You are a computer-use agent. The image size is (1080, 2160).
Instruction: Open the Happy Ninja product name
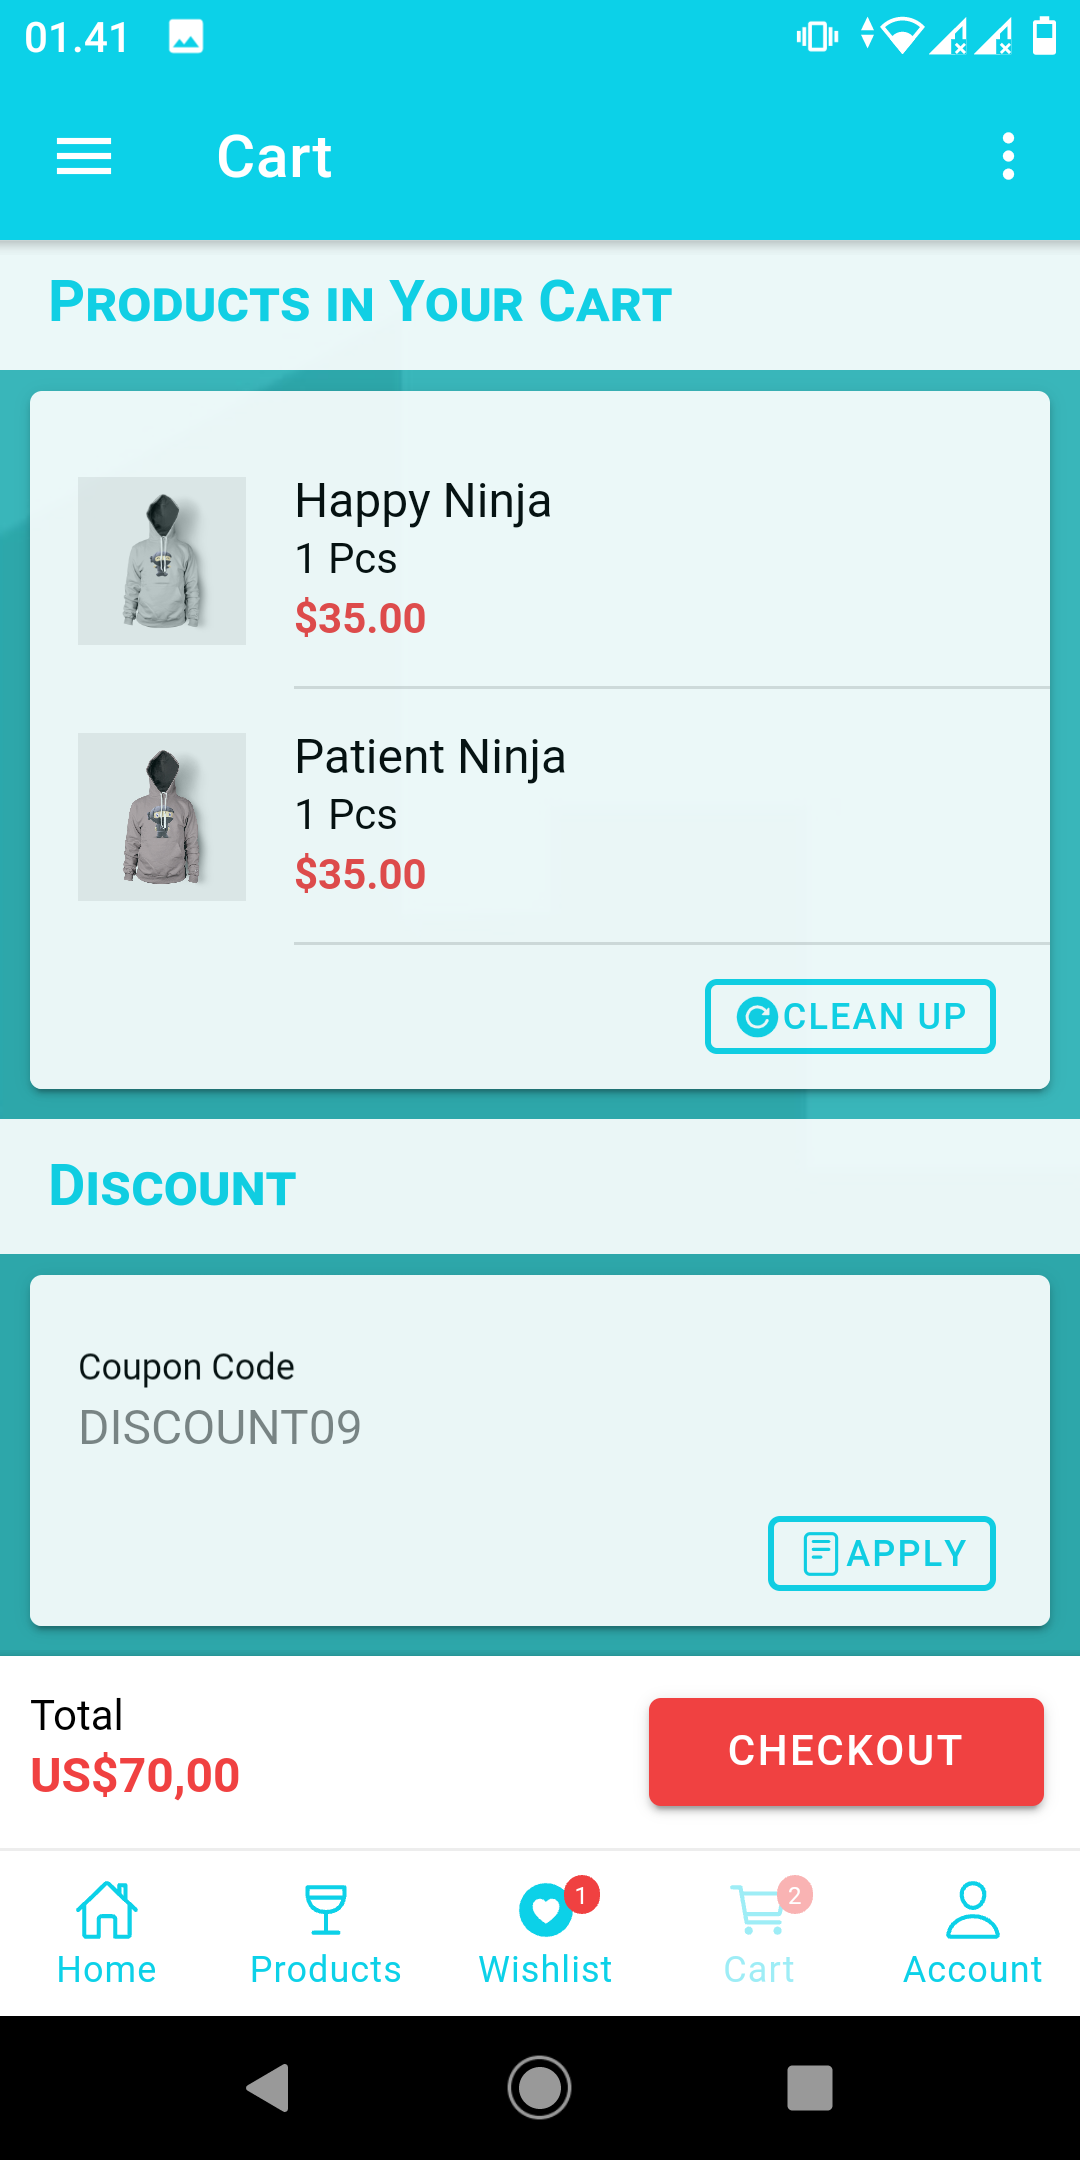click(423, 501)
